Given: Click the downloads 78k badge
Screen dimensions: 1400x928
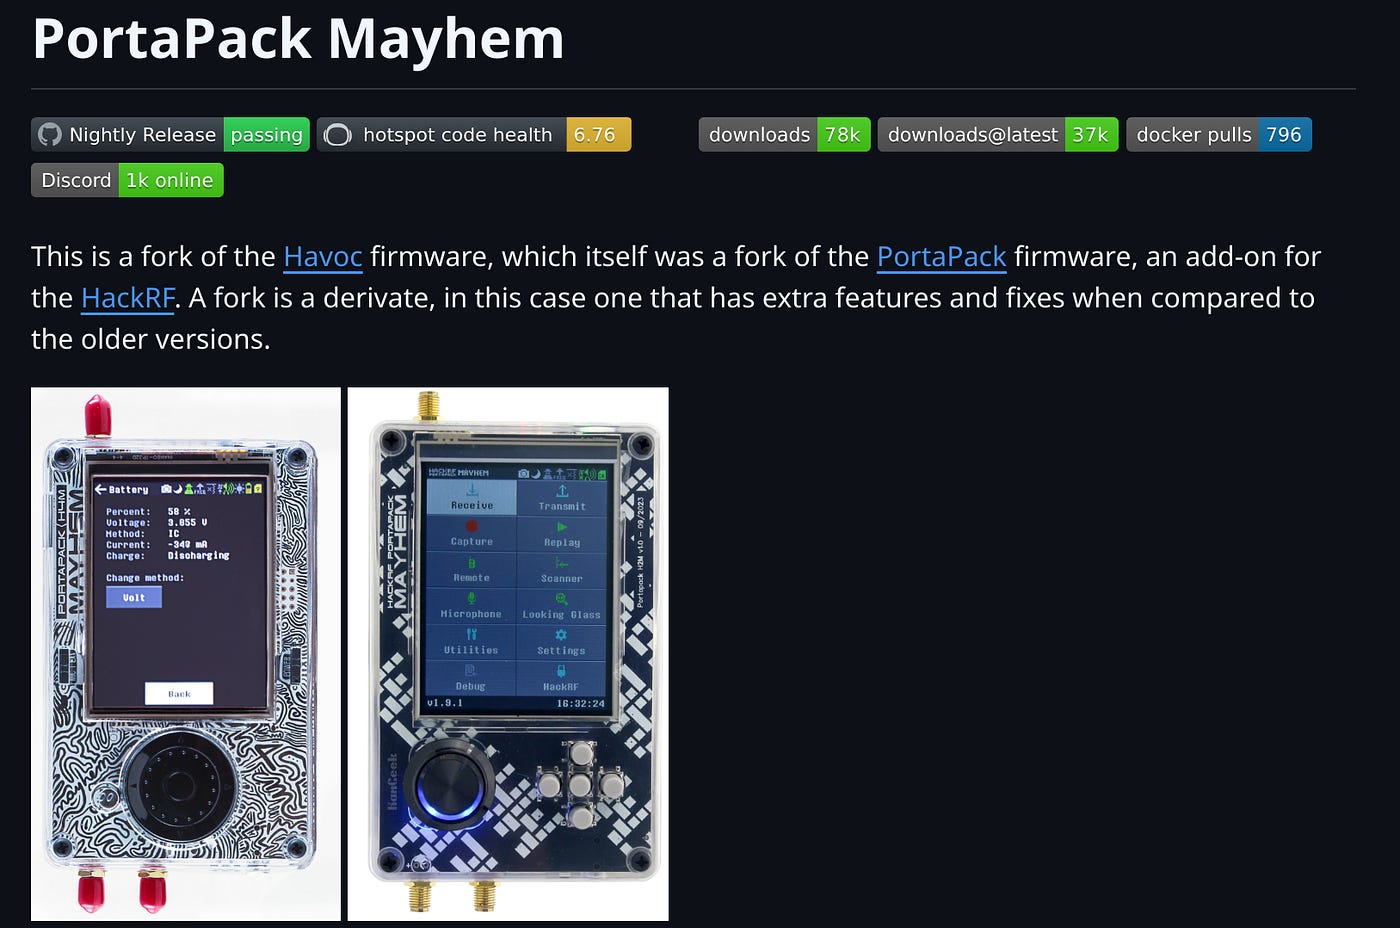Looking at the screenshot, I should coord(784,135).
